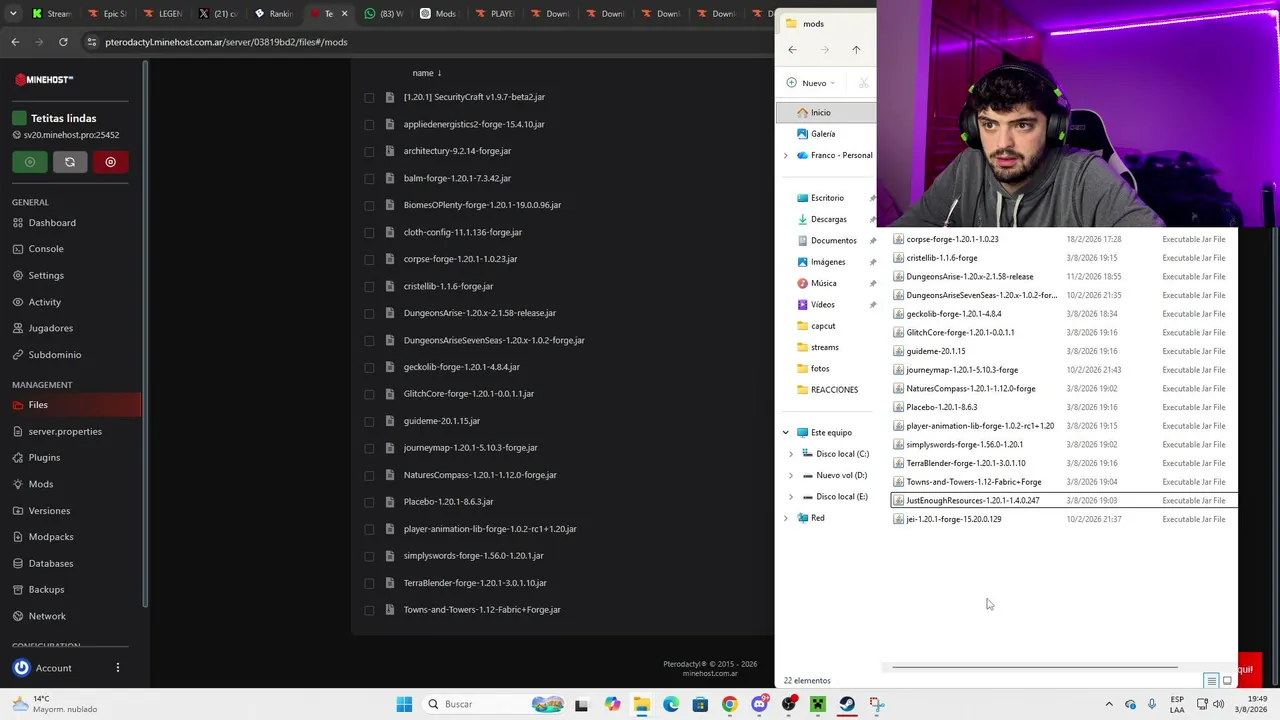Go back in the browser history

(15, 42)
